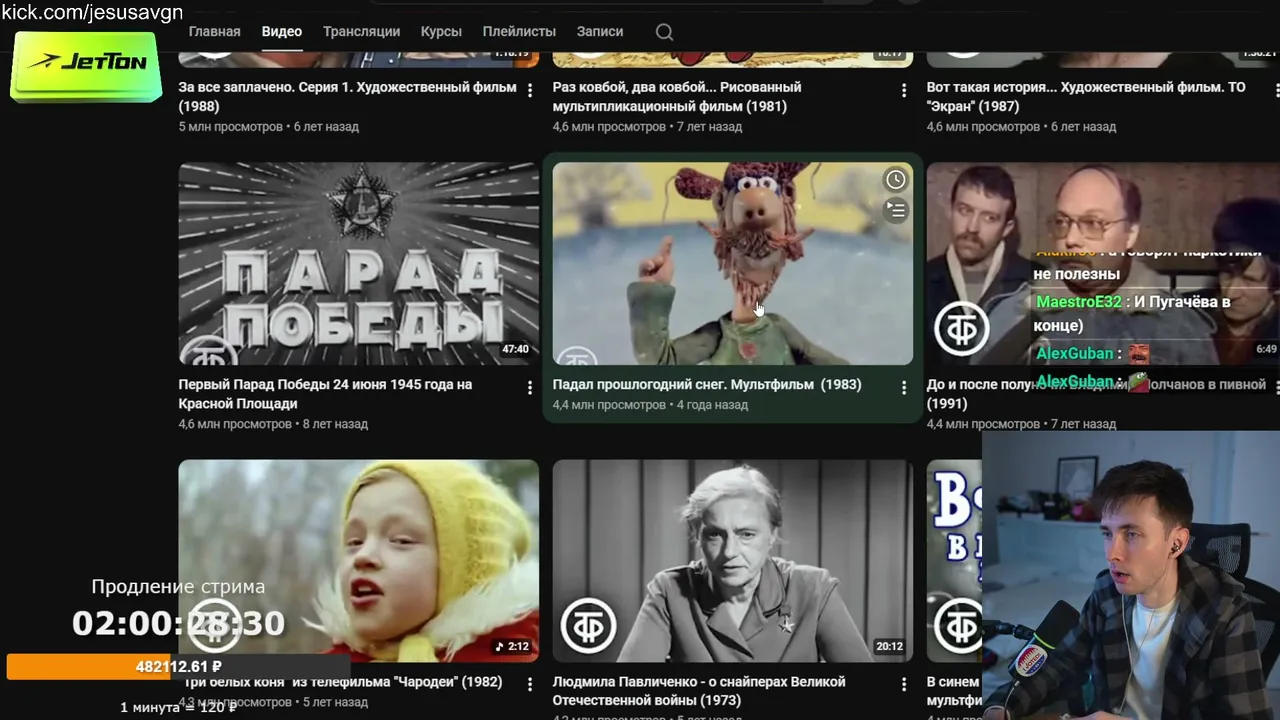Play the thumbnail of girl in yellow hat
The height and width of the screenshot is (720, 1280).
(x=358, y=560)
